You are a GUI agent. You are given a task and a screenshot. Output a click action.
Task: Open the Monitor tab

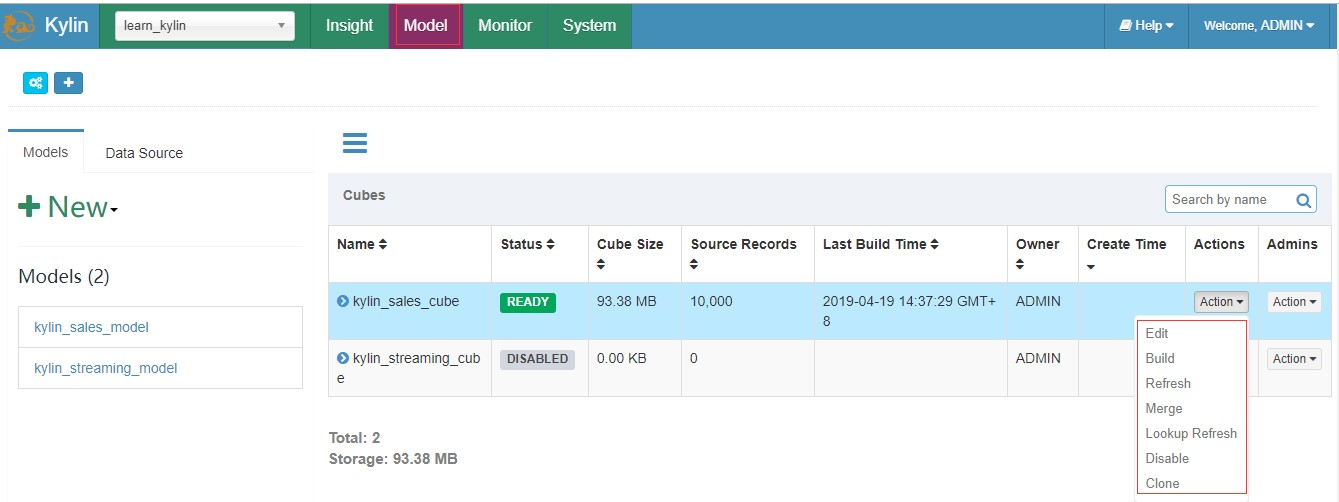point(505,26)
